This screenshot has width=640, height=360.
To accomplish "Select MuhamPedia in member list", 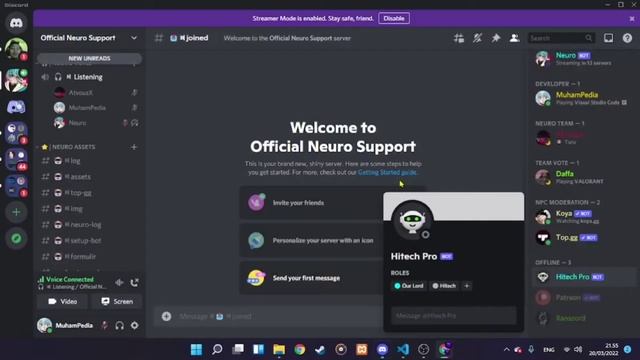I will (583, 98).
